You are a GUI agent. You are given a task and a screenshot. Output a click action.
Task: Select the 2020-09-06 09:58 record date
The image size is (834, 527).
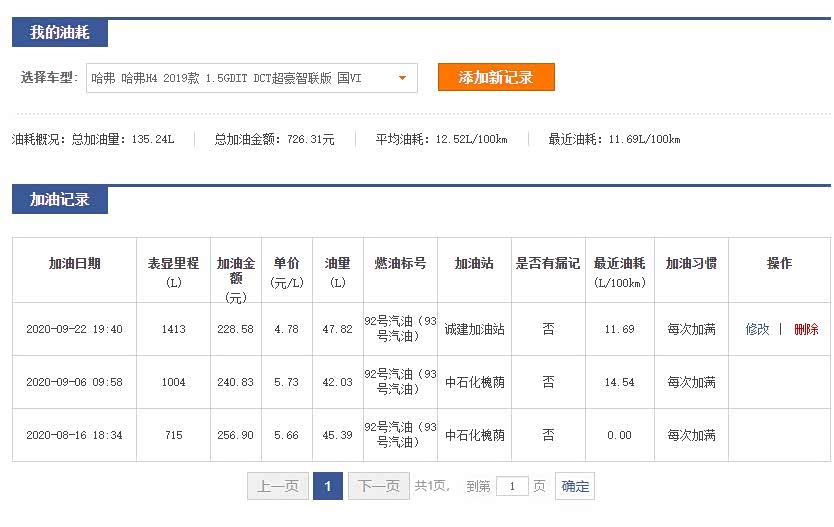(75, 382)
